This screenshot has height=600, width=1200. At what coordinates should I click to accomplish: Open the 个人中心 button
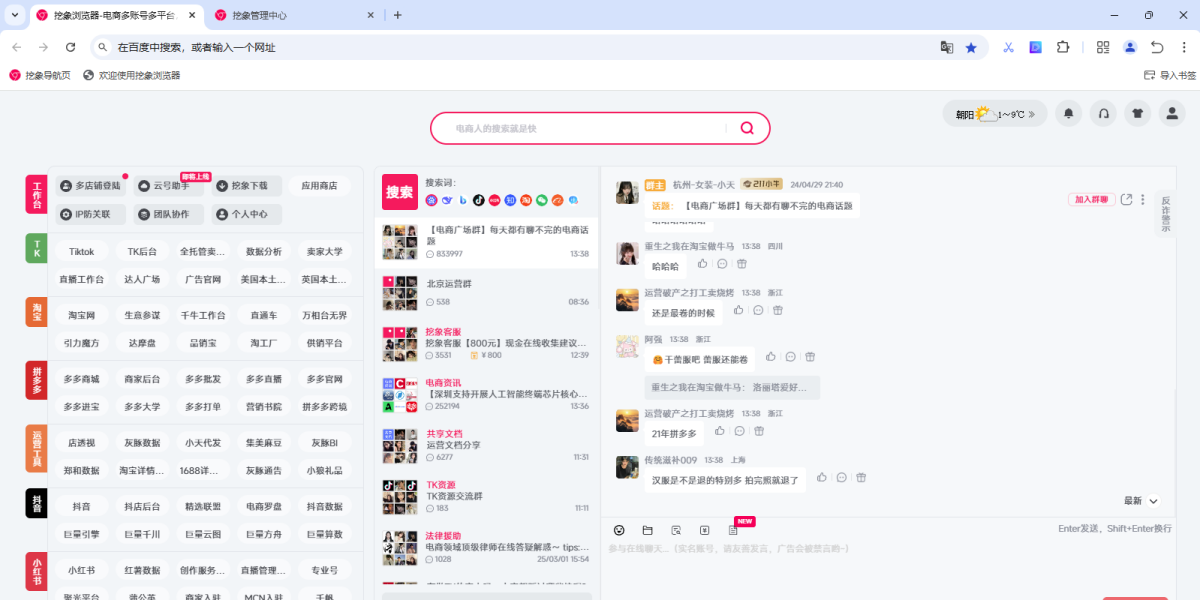click(x=247, y=214)
